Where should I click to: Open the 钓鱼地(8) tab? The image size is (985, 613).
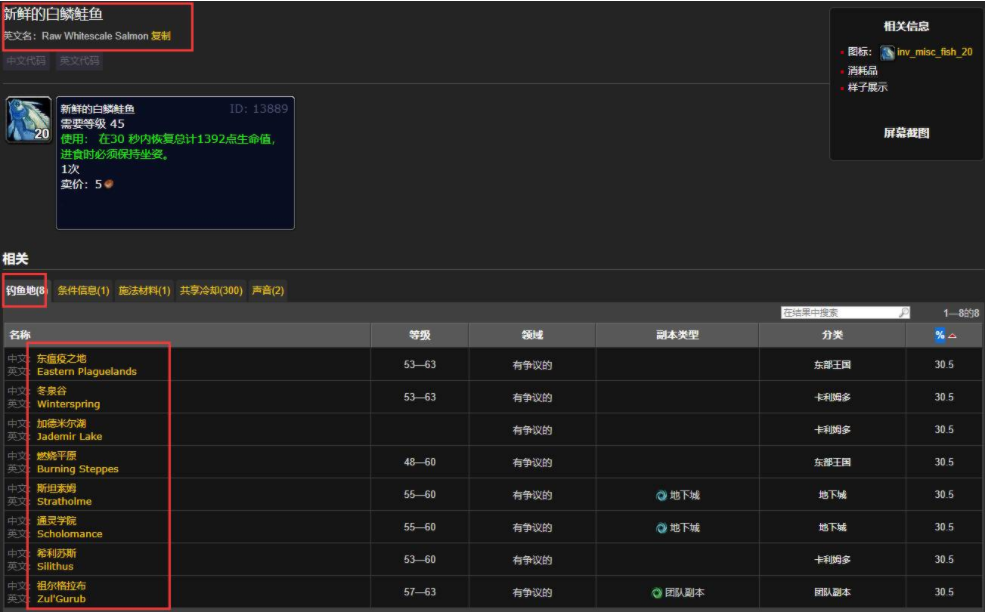(x=26, y=290)
